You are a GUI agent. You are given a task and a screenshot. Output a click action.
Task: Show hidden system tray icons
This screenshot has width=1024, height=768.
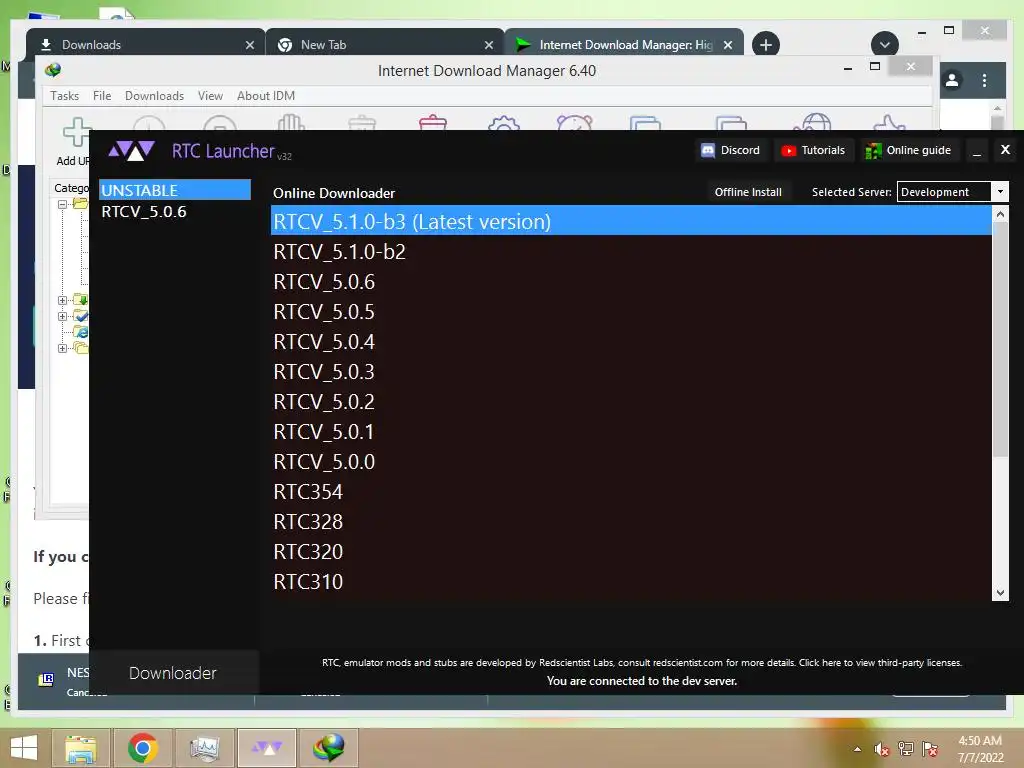[x=857, y=749]
